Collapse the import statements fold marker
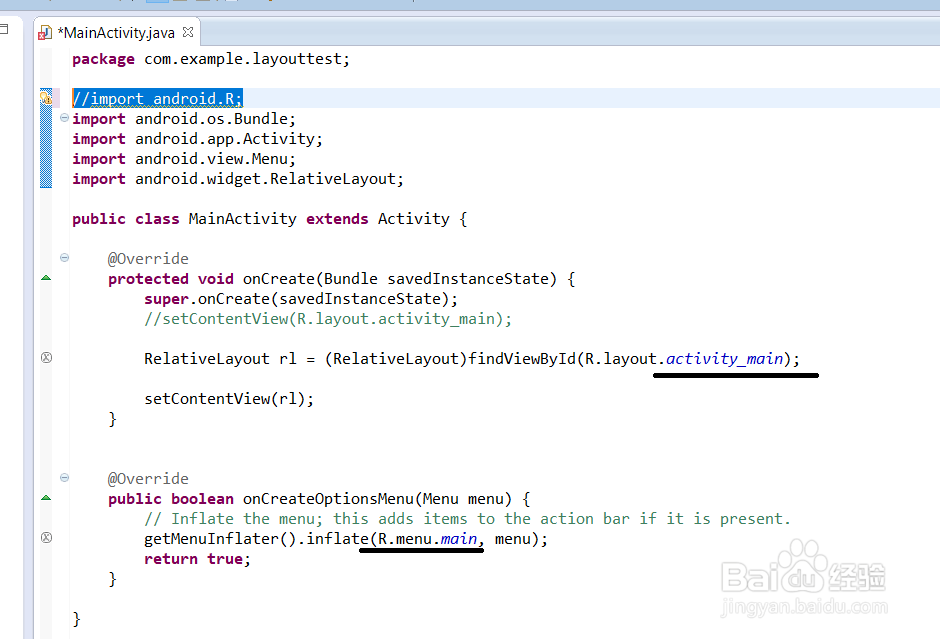Image resolution: width=940 pixels, height=639 pixels. click(64, 118)
